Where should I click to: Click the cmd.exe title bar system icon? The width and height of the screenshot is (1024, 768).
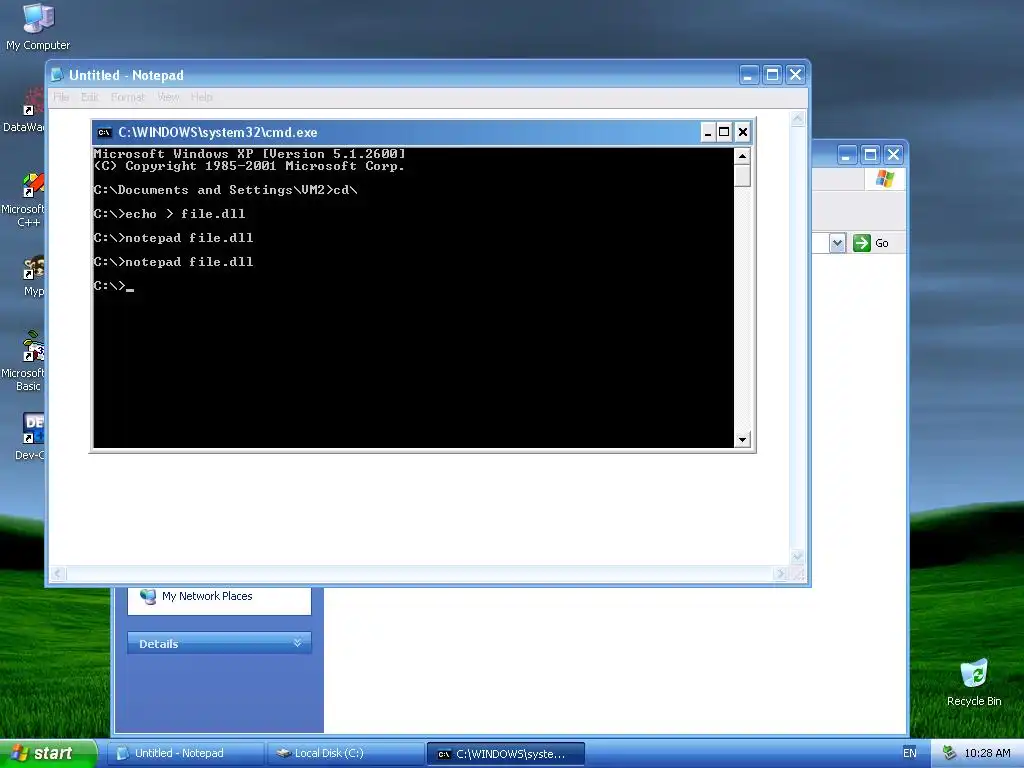pos(104,133)
